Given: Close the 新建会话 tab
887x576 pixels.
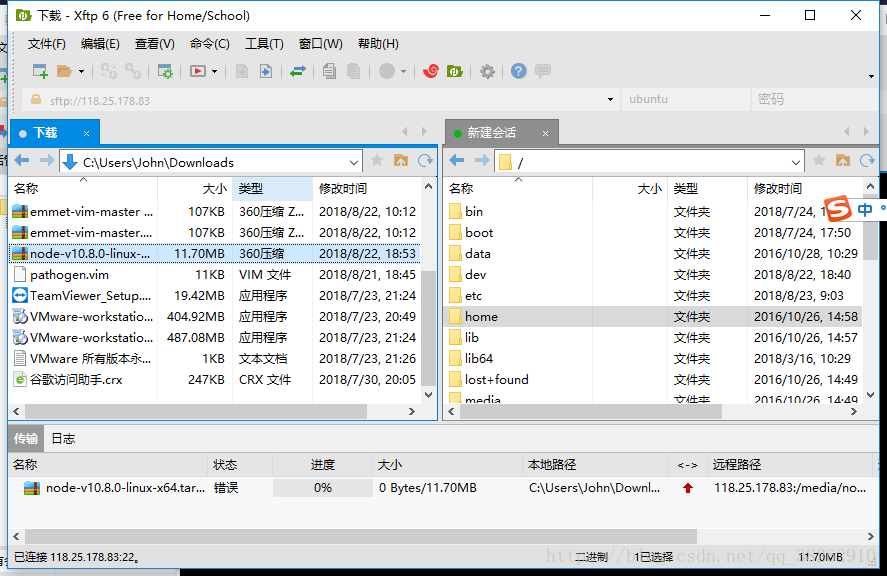Looking at the screenshot, I should [545, 134].
